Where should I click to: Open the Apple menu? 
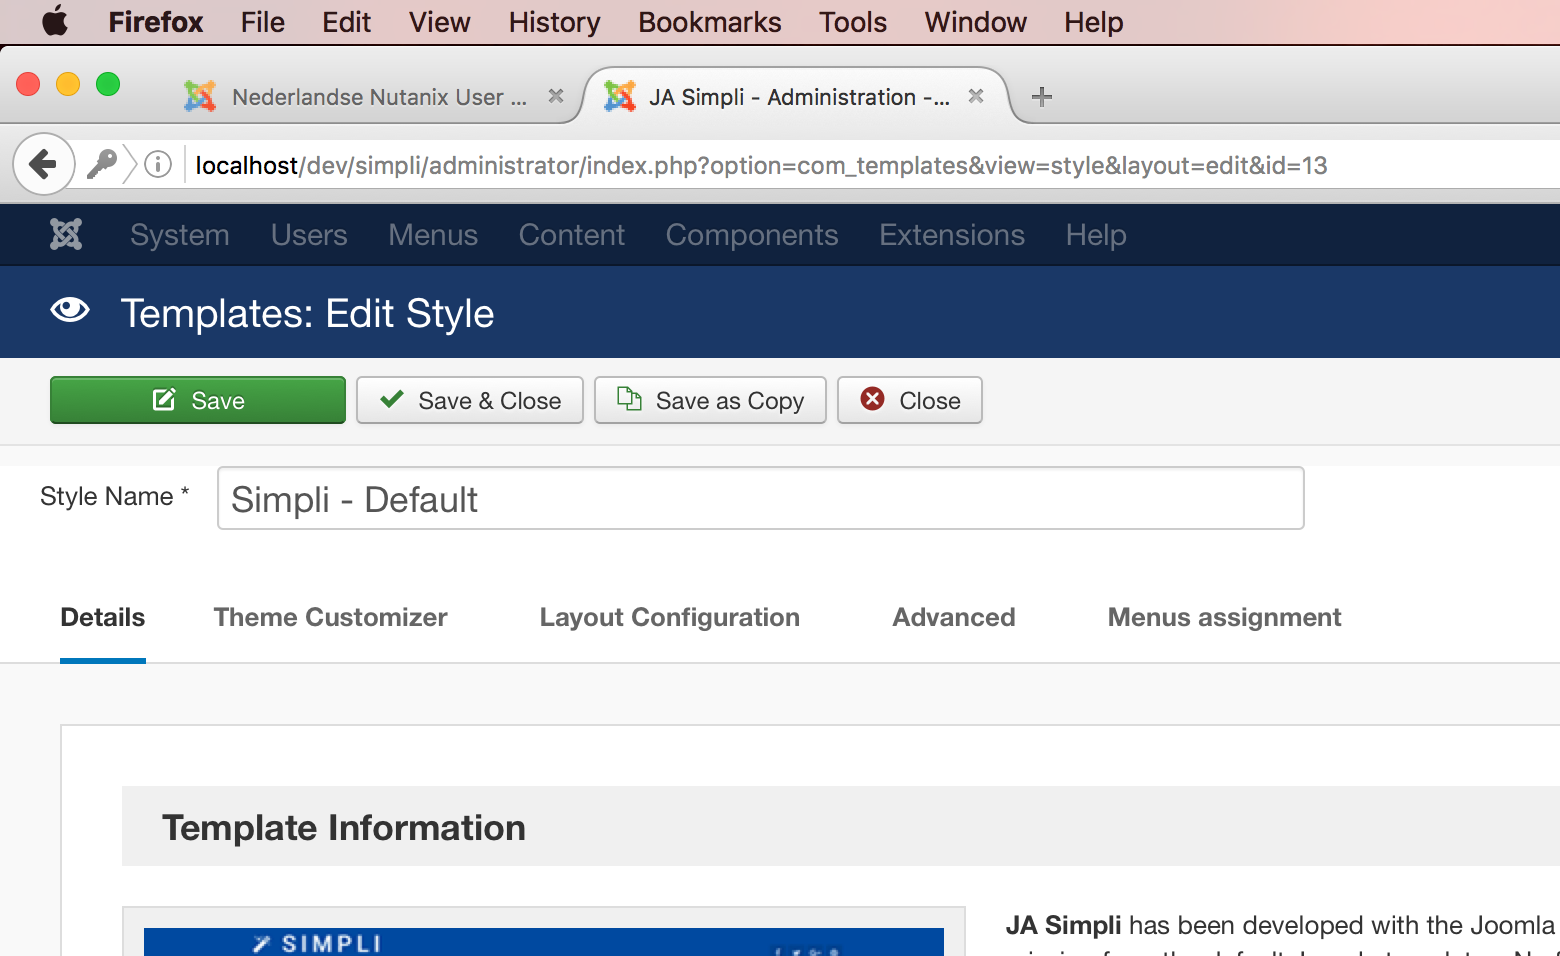[x=55, y=21]
